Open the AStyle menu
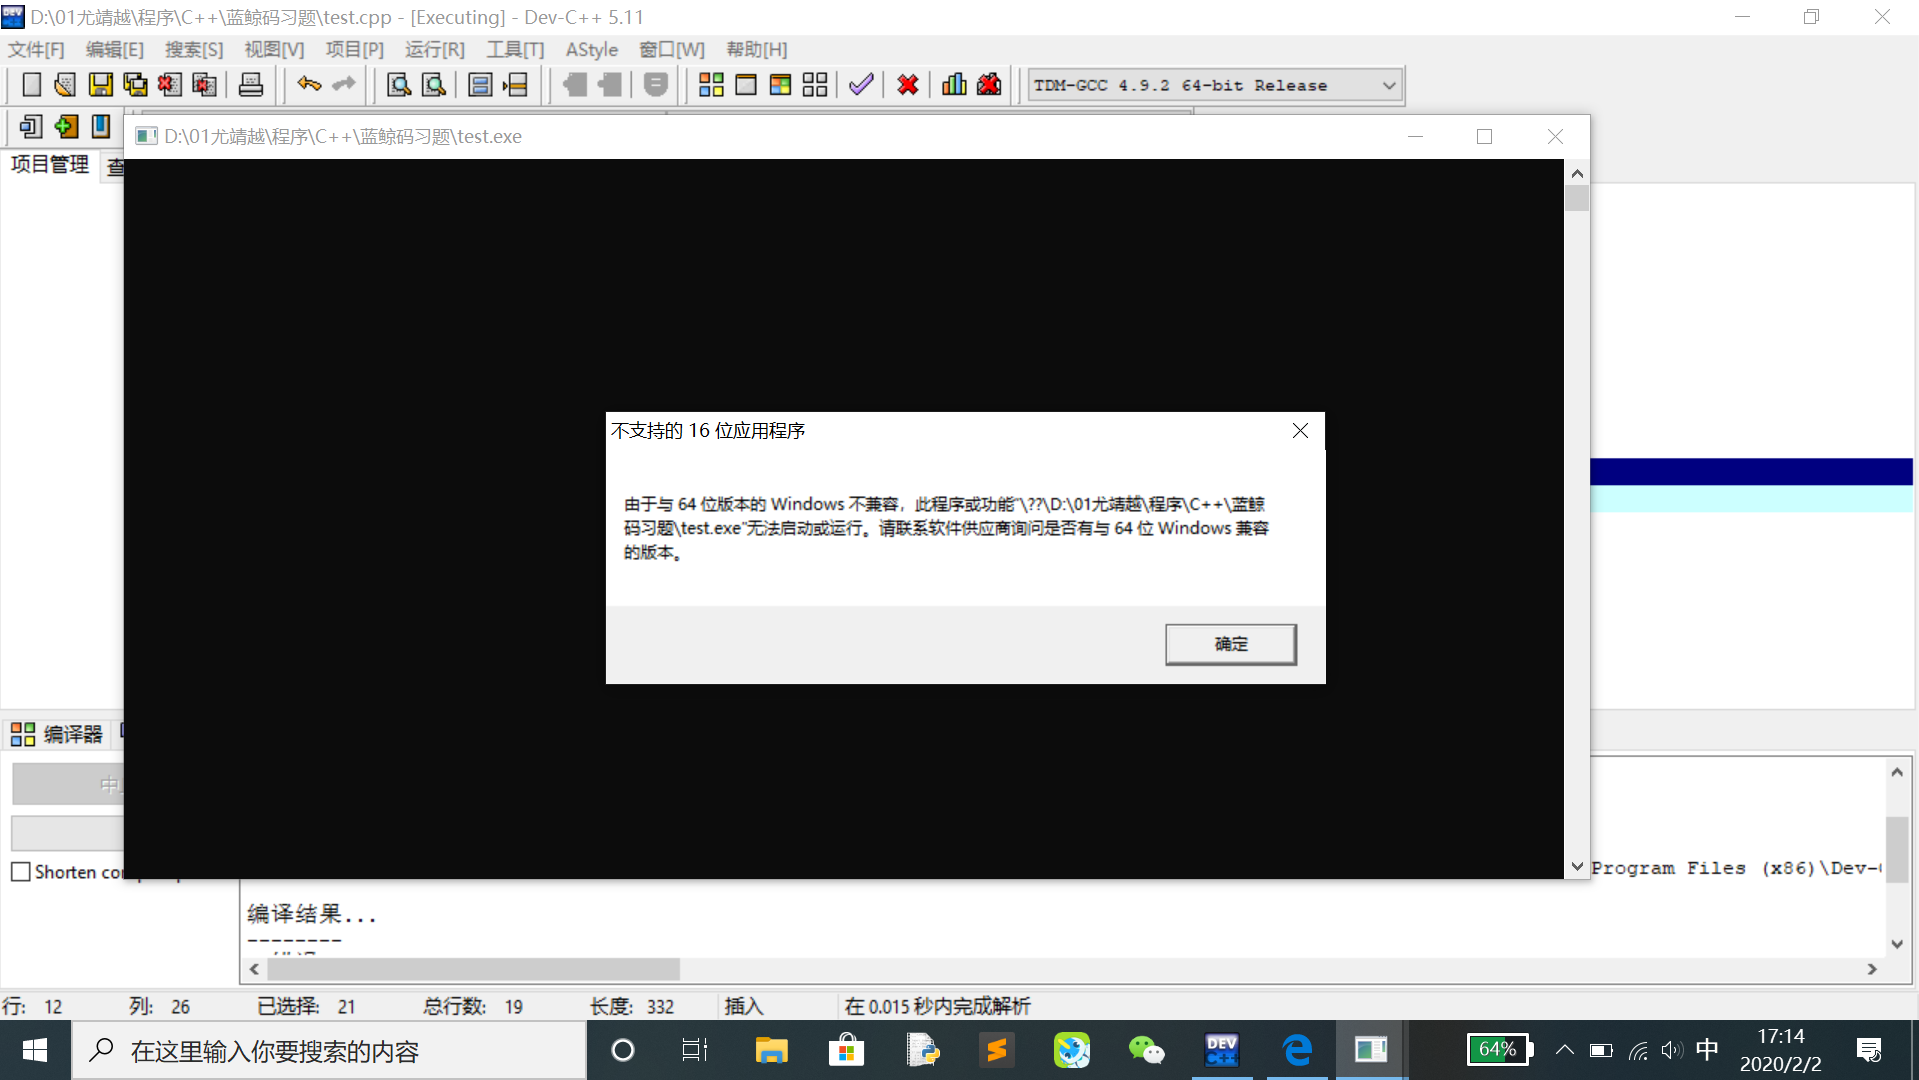Screen dimensions: 1919x1080 click(592, 49)
